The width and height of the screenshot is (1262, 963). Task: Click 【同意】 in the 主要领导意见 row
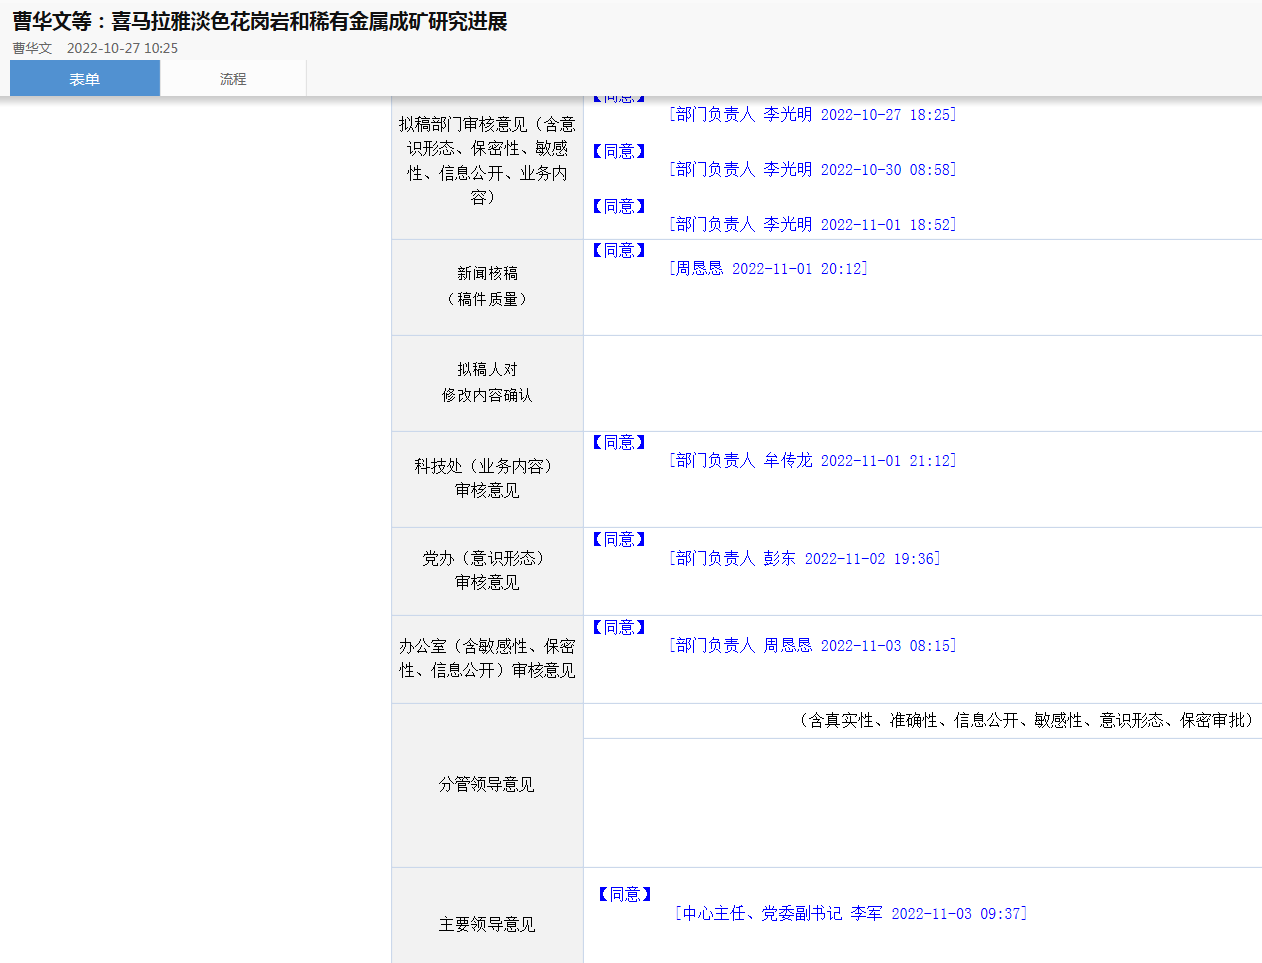pyautogui.click(x=625, y=895)
